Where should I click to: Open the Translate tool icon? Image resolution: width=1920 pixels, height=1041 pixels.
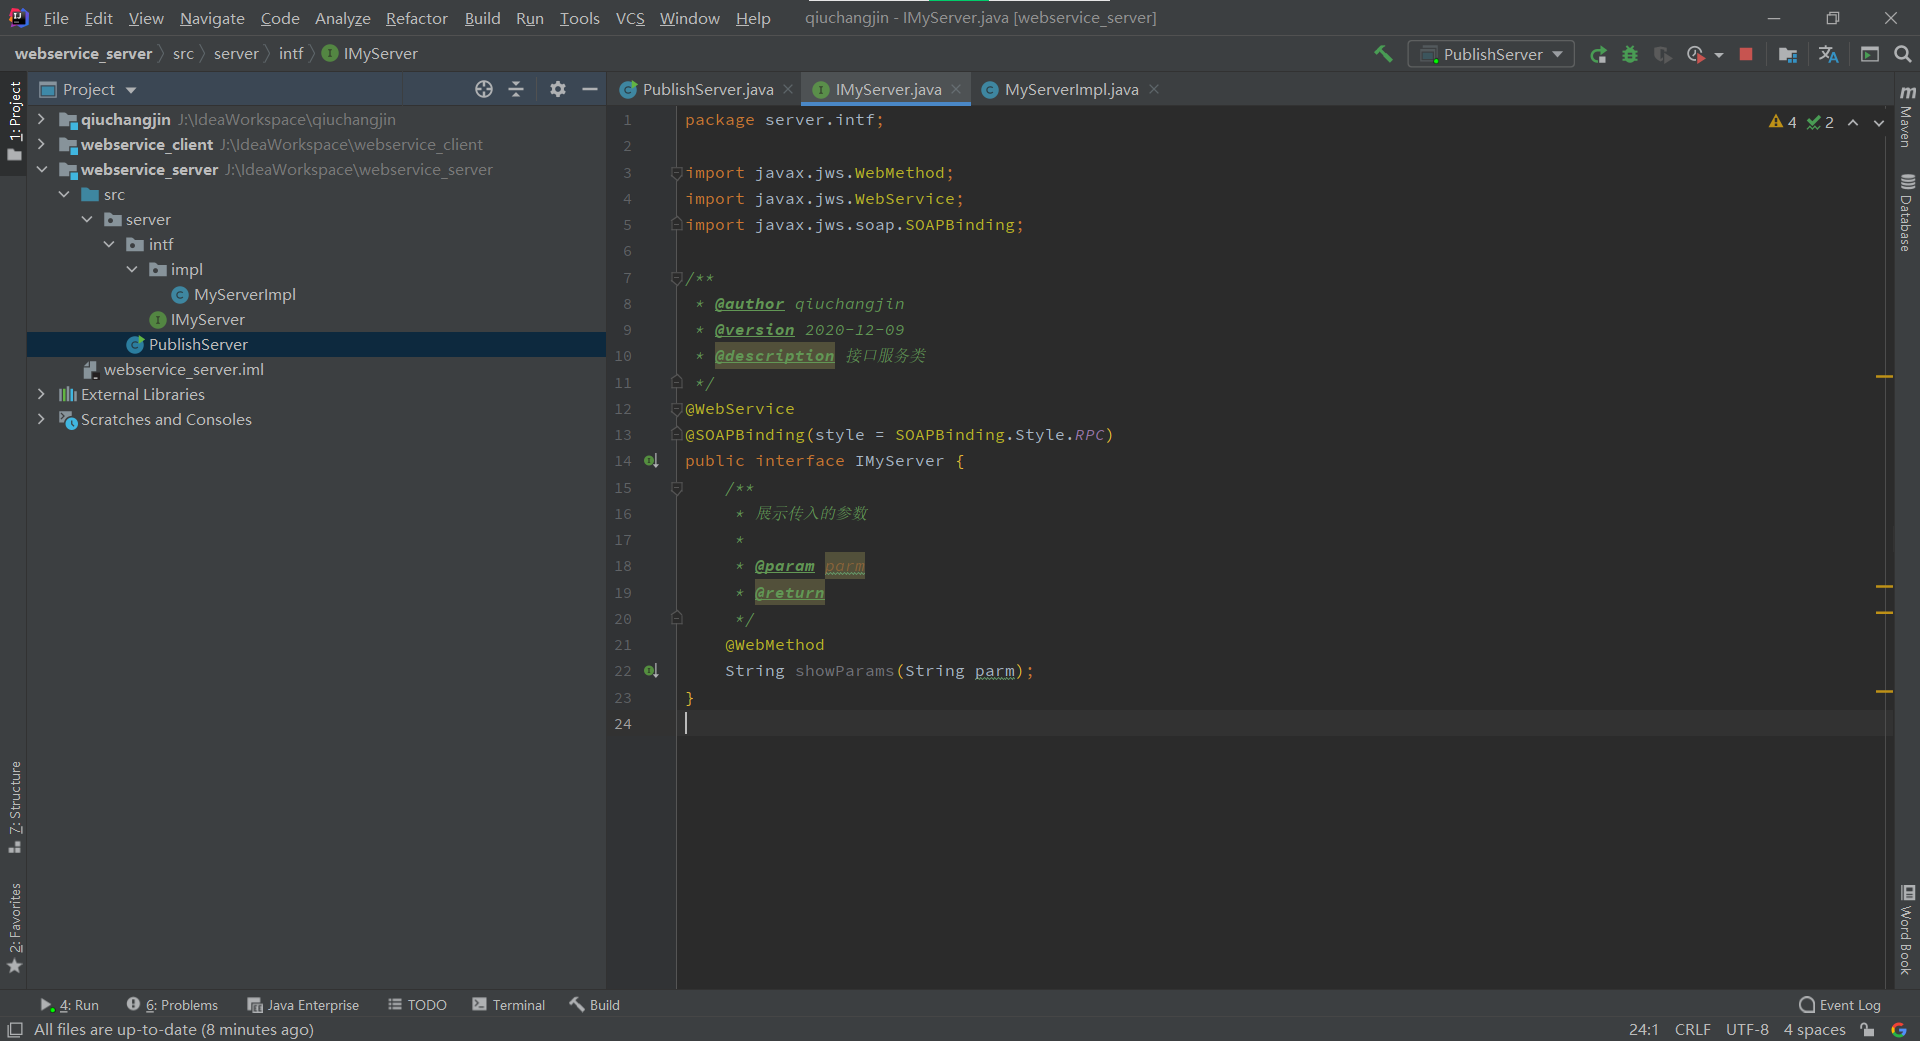pyautogui.click(x=1828, y=54)
